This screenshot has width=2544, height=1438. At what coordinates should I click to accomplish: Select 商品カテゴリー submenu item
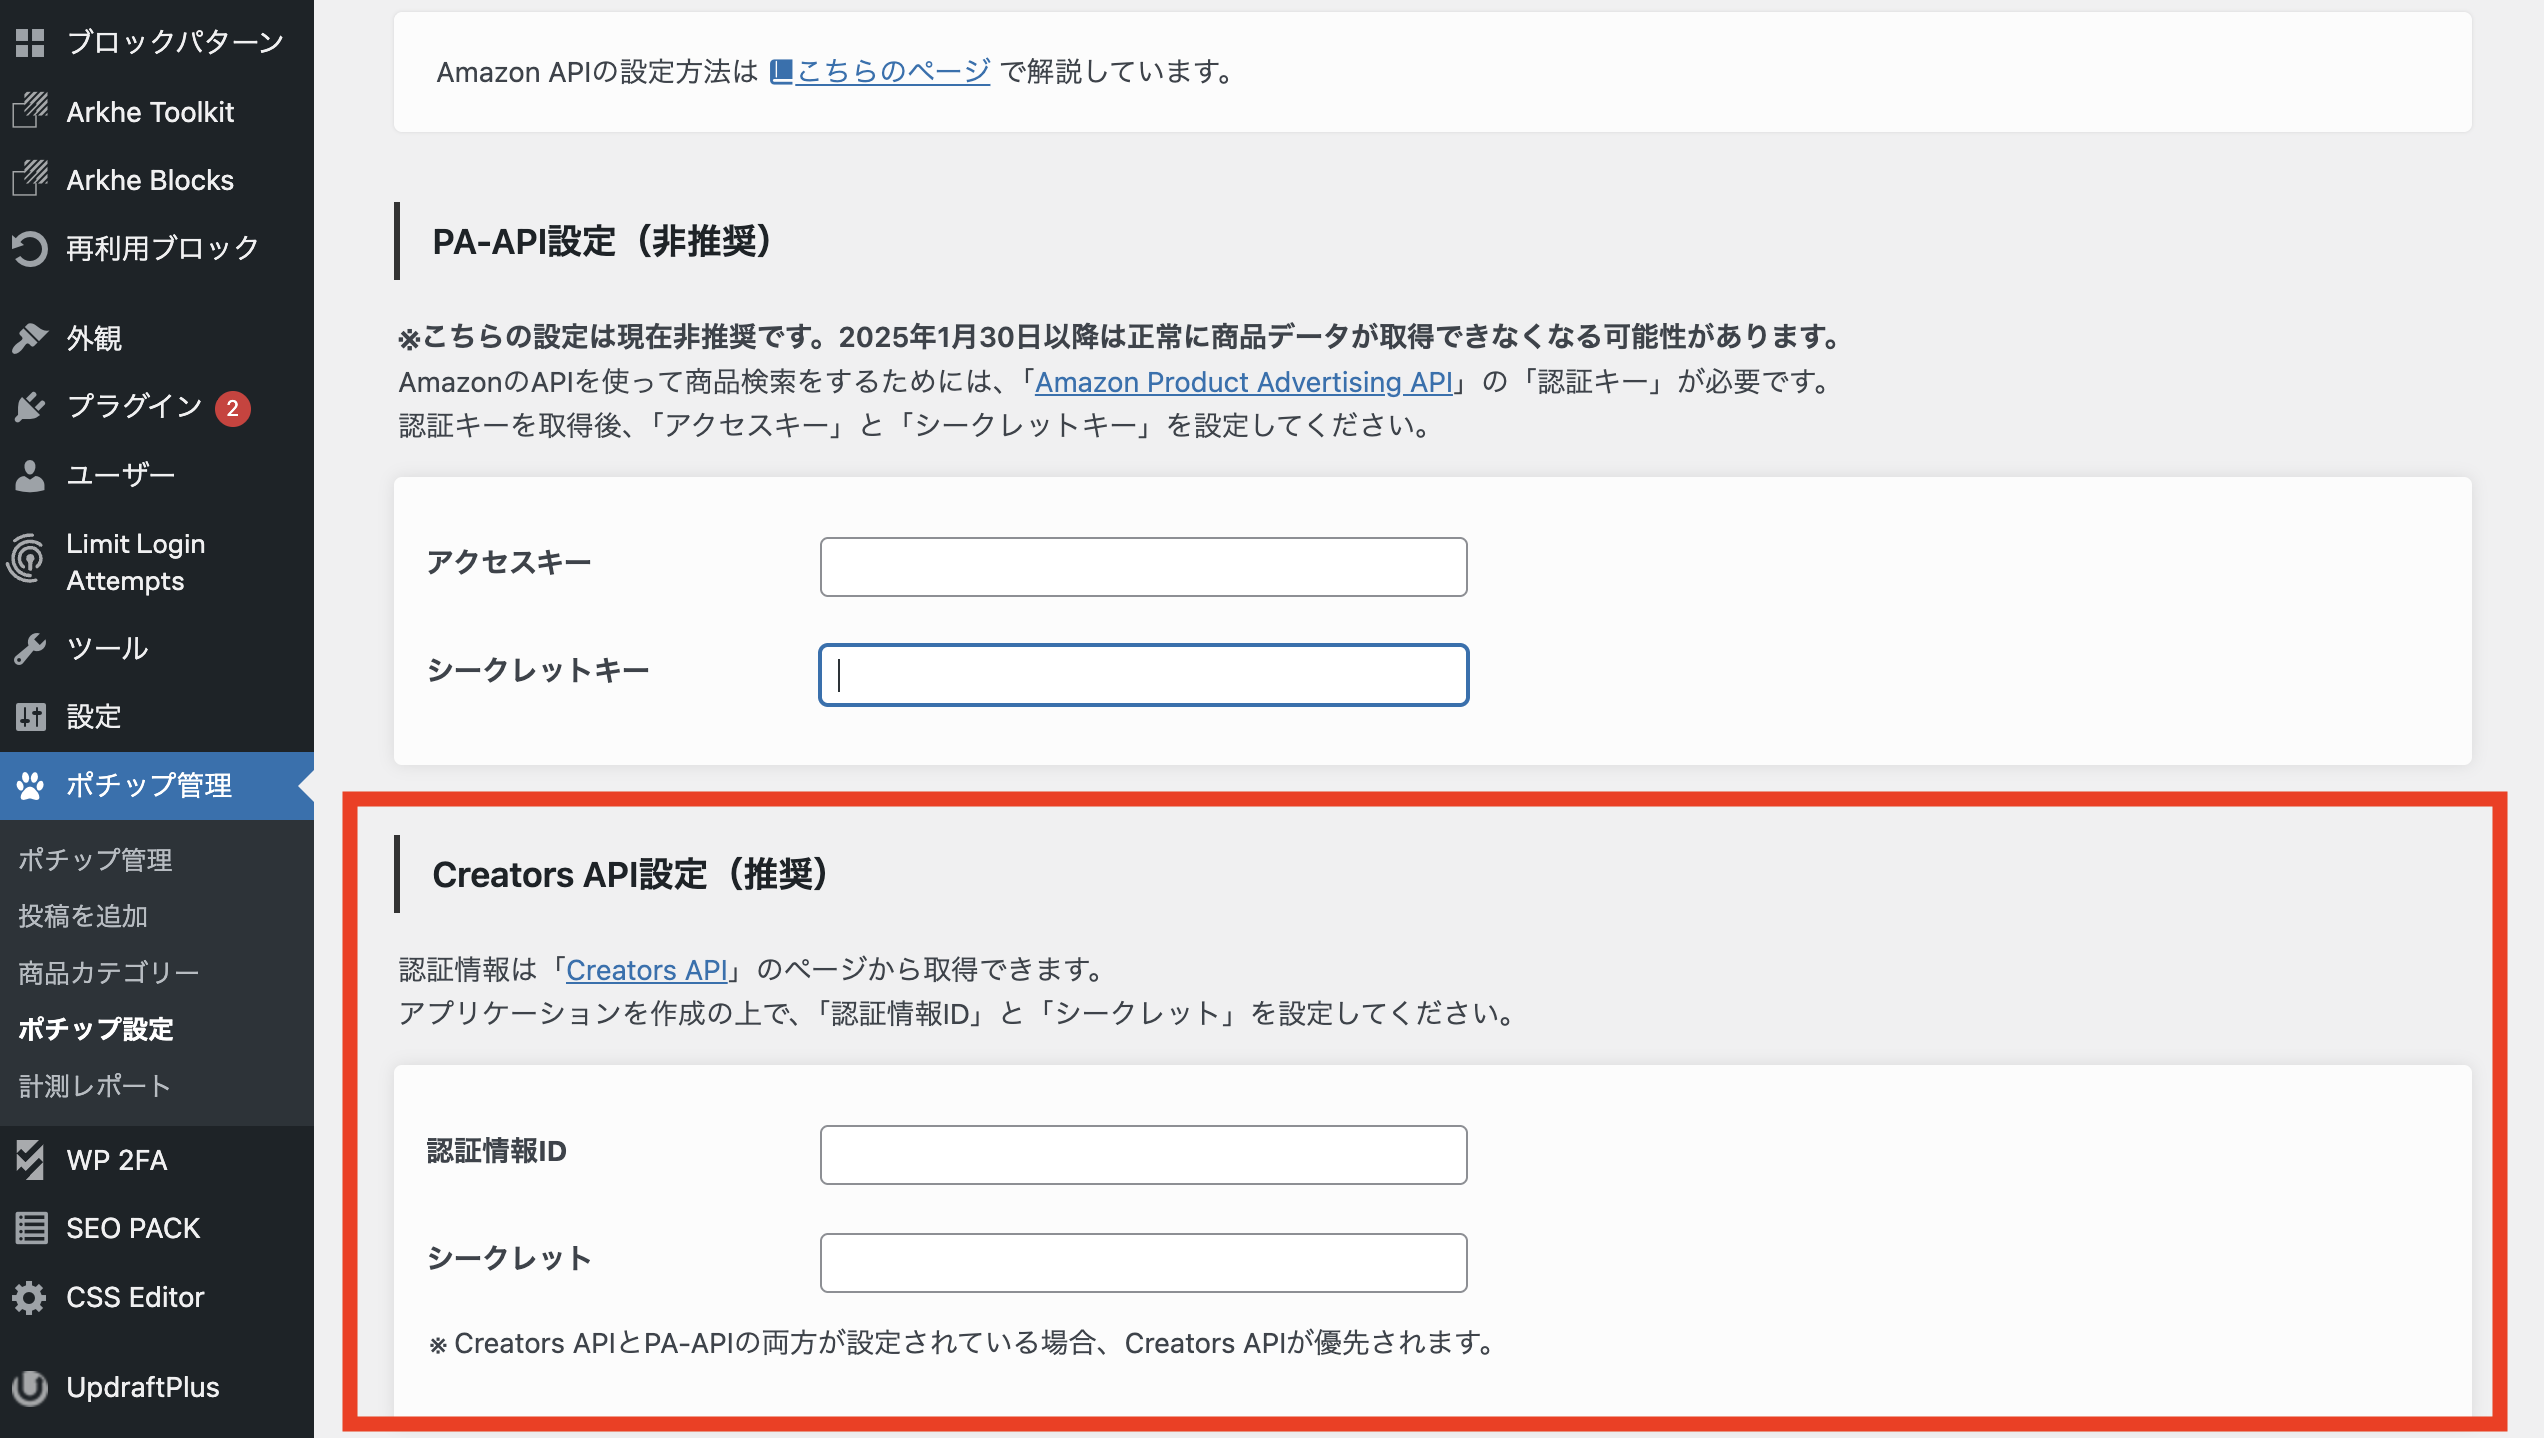108,972
